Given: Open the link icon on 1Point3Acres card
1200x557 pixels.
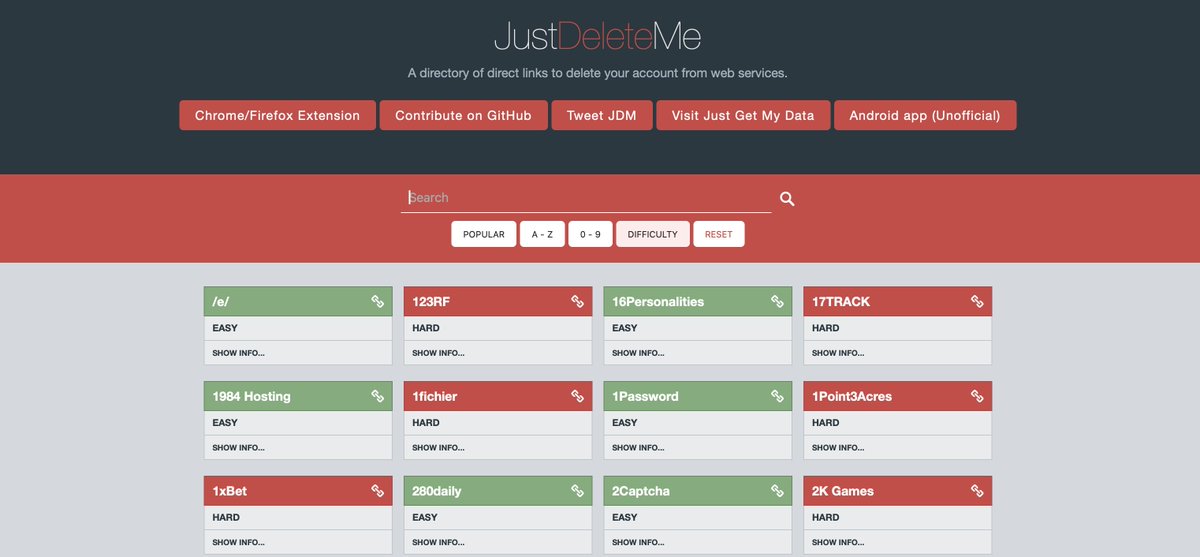Looking at the screenshot, I should tap(978, 396).
